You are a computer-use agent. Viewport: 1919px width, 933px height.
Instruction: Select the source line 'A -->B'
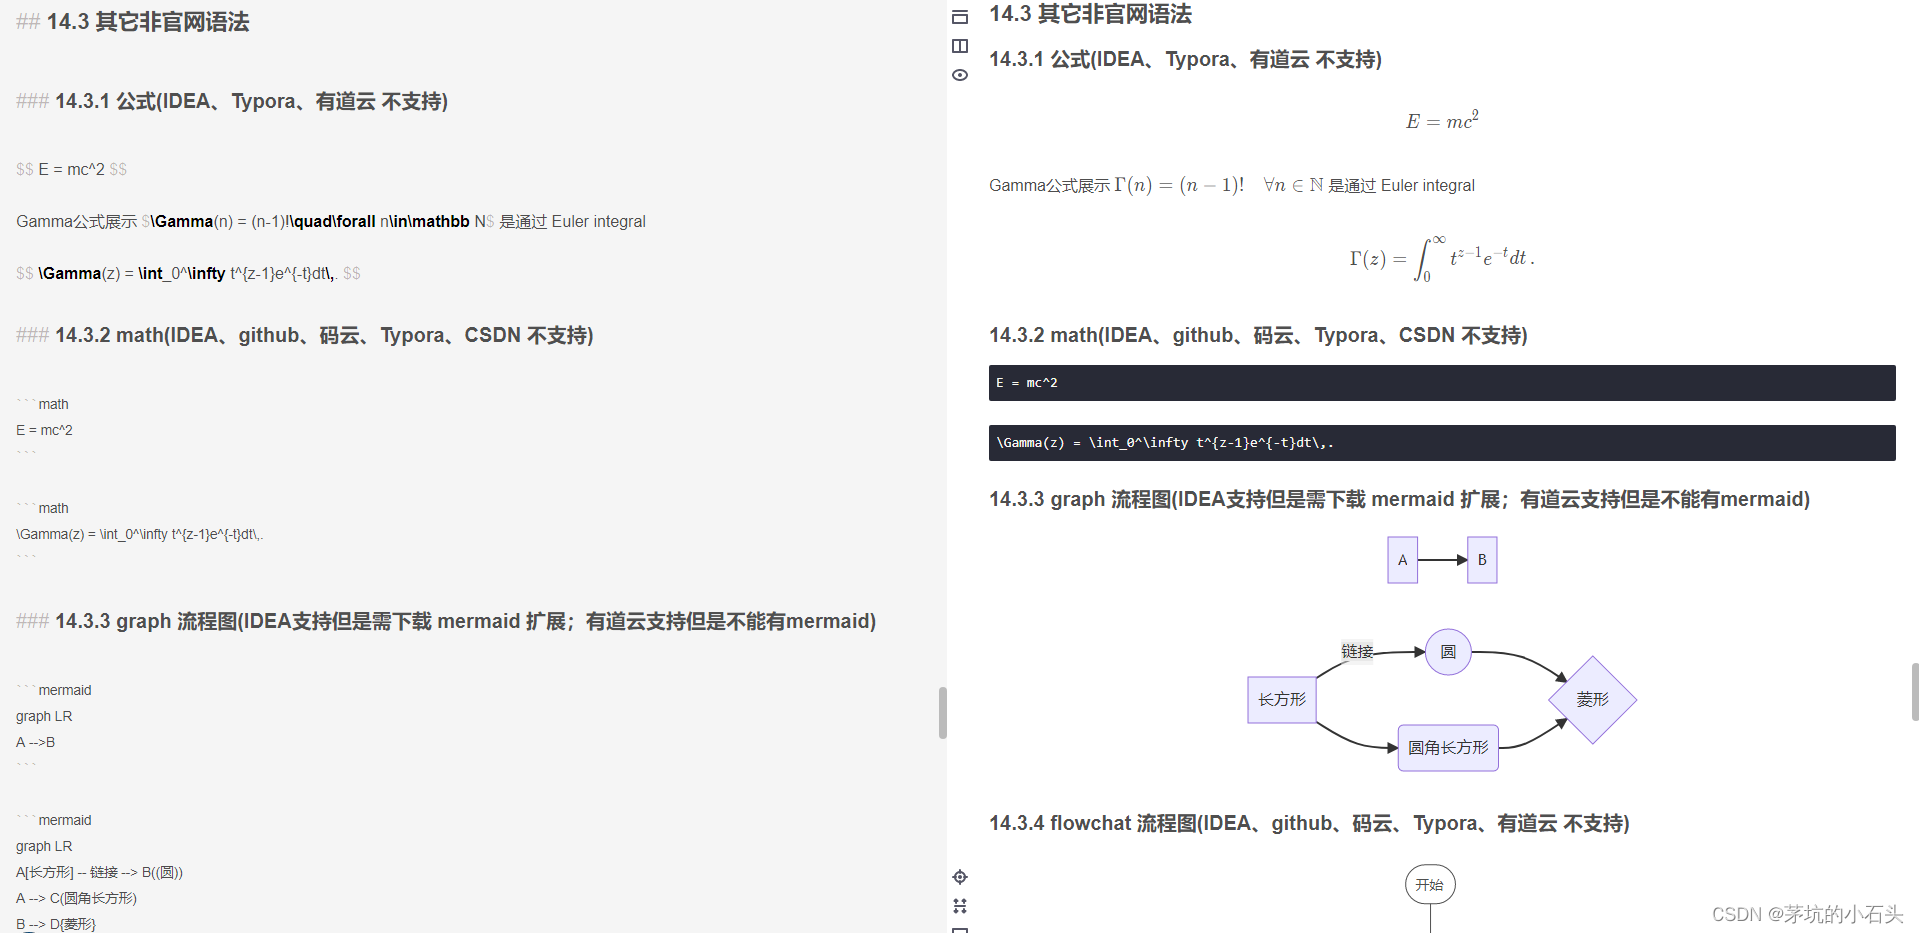pos(36,742)
